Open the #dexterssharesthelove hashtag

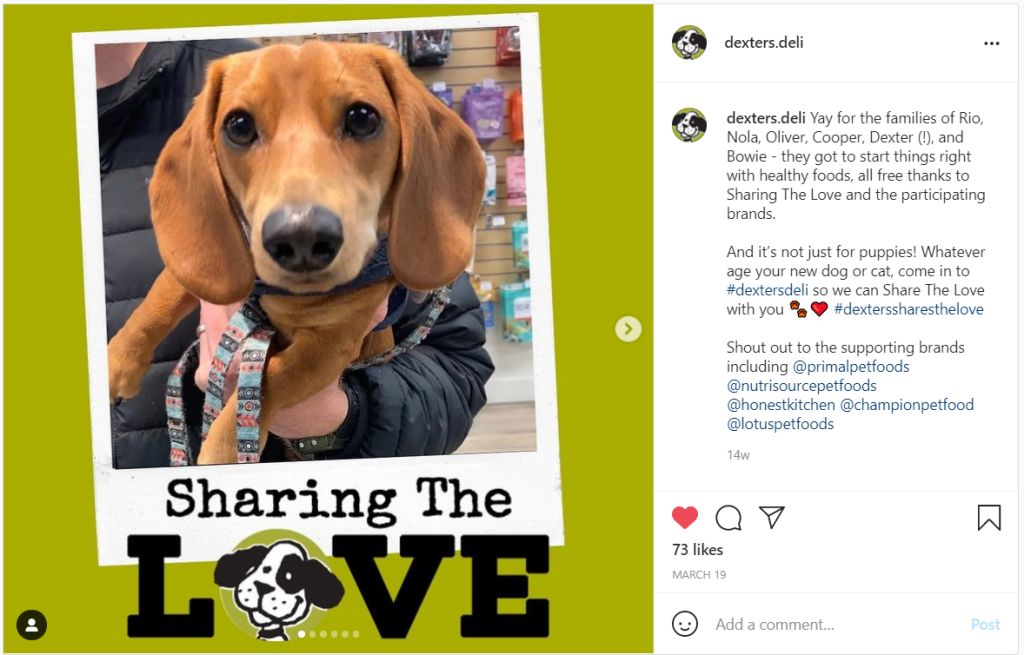[908, 309]
